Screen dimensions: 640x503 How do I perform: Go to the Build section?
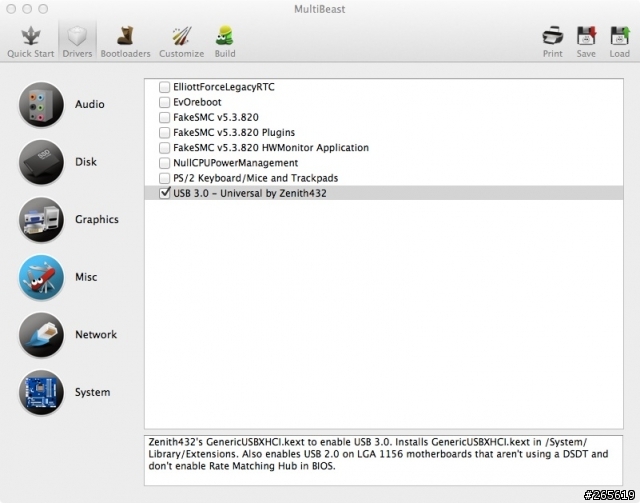click(225, 41)
